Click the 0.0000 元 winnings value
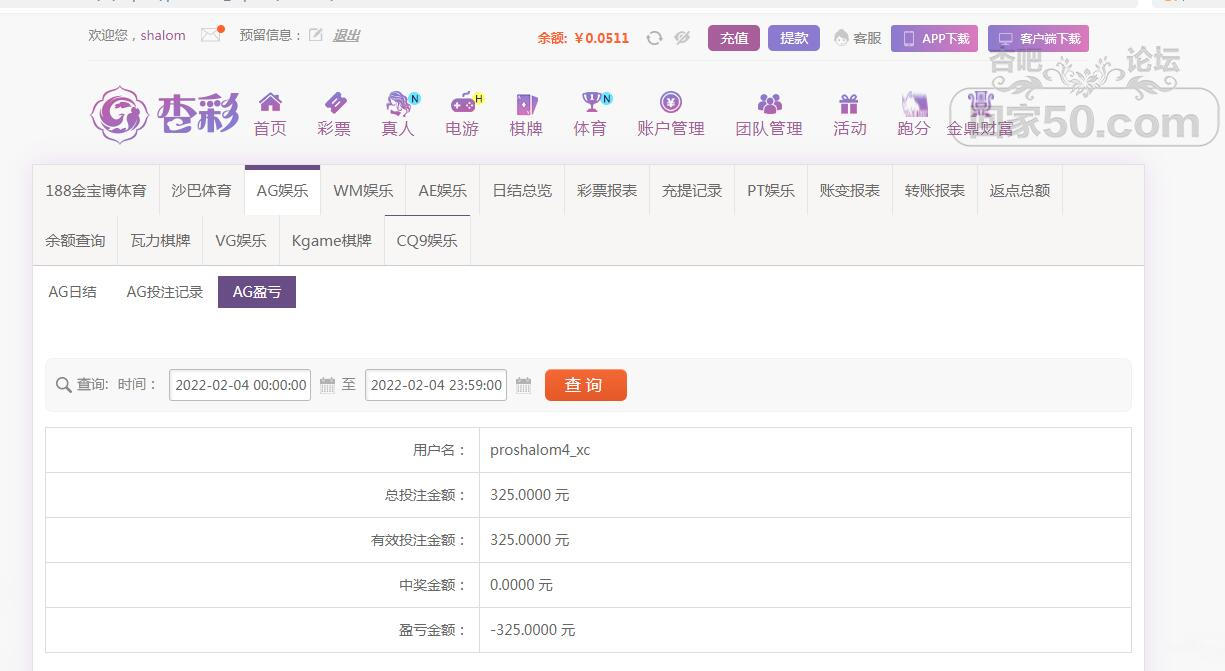 pyautogui.click(x=521, y=585)
